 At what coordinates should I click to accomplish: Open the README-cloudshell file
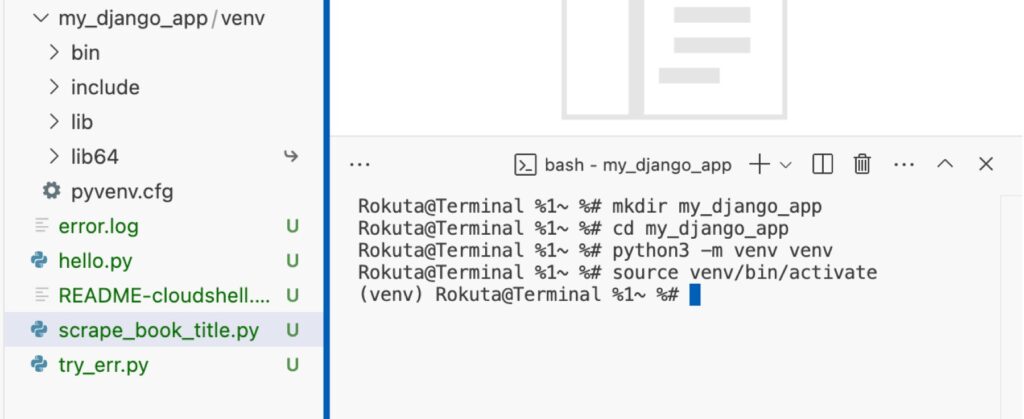(164, 295)
